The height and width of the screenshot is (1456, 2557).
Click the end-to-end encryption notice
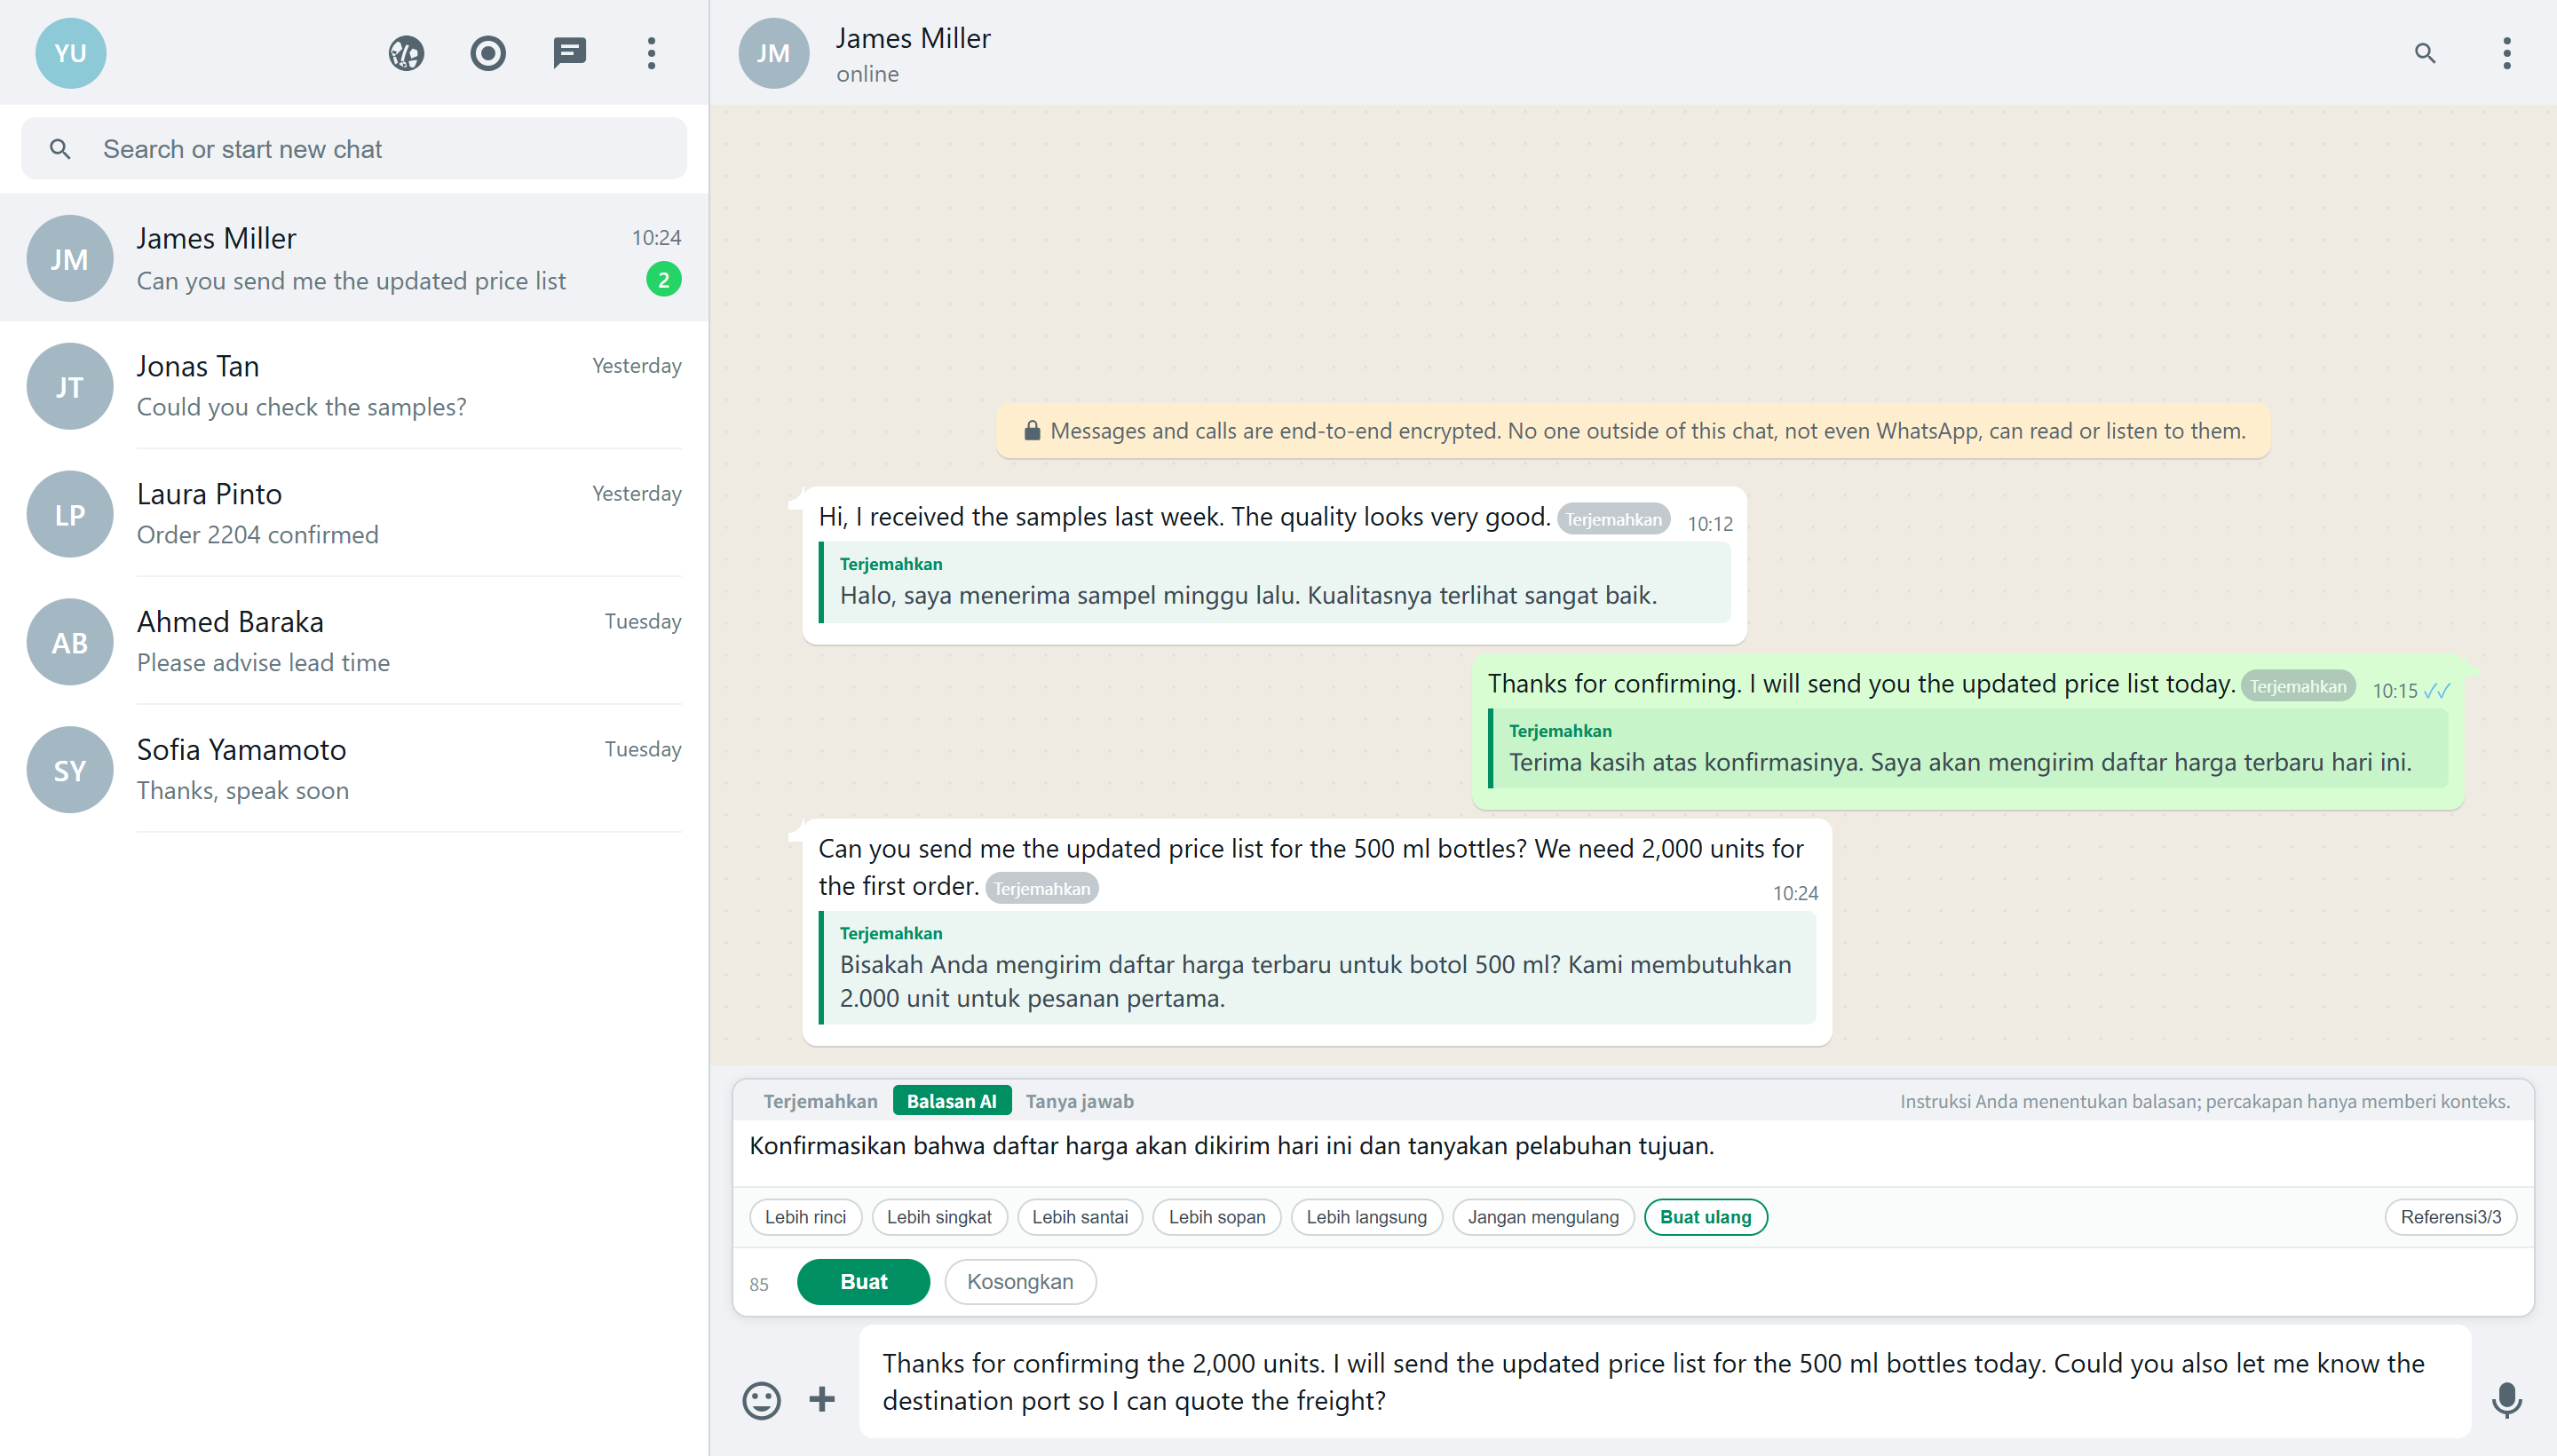click(1633, 431)
